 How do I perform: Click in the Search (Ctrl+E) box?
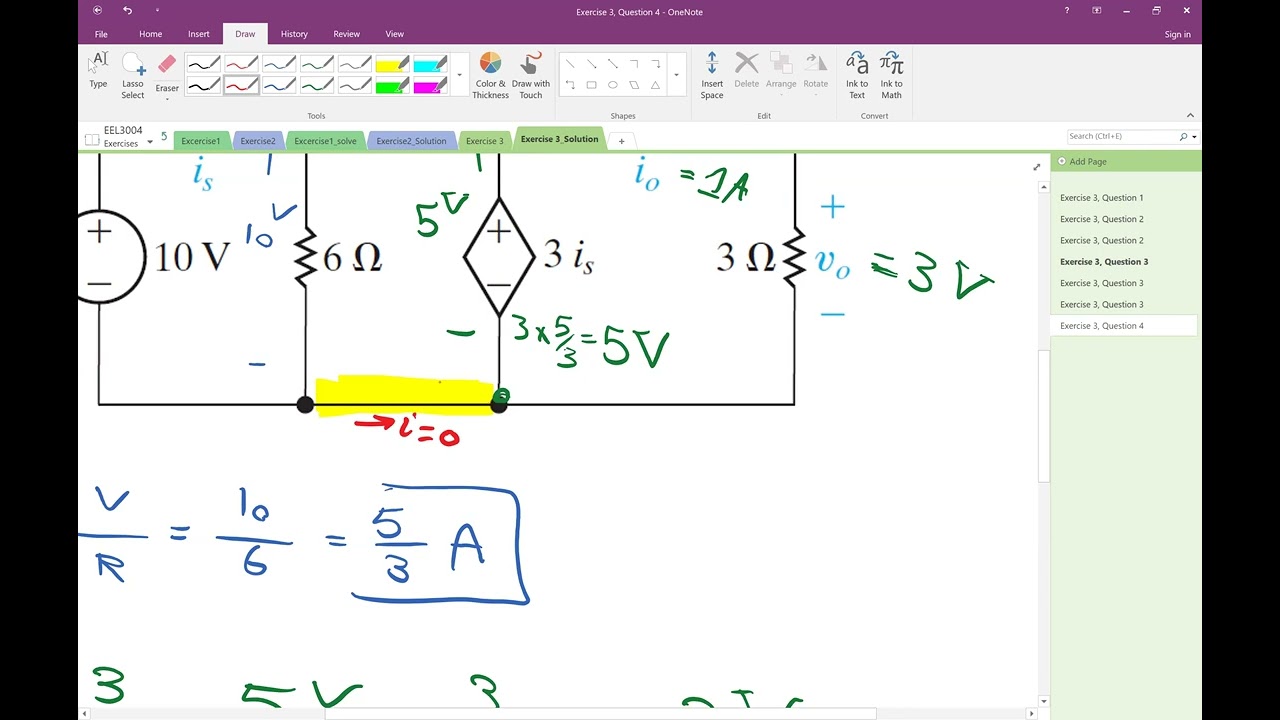[x=1121, y=136]
